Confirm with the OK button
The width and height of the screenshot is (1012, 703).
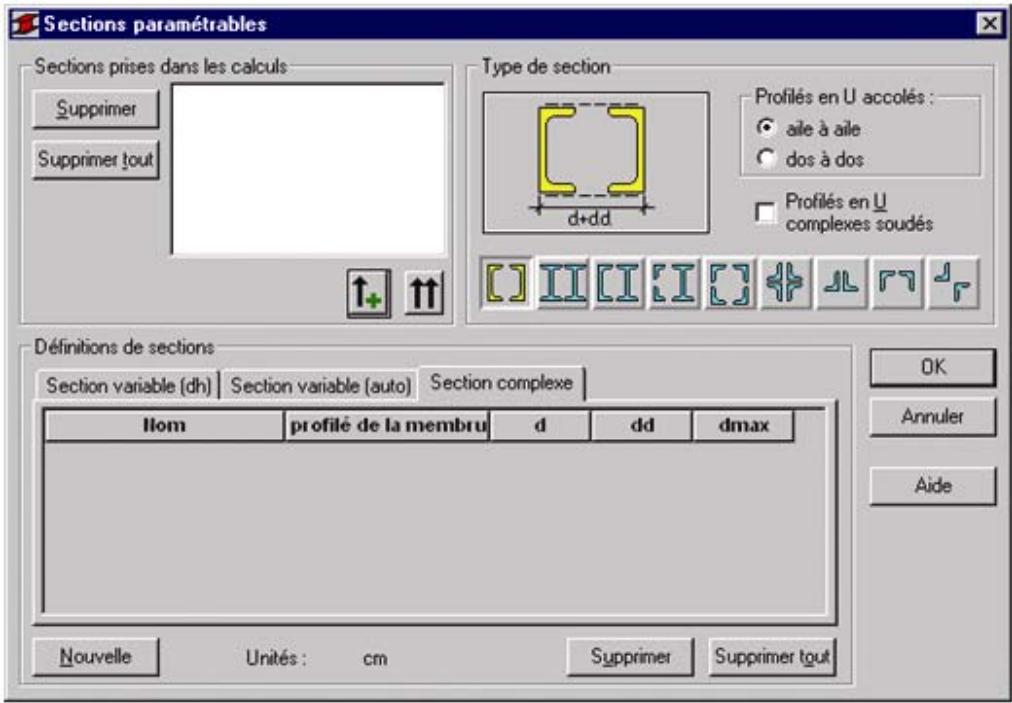click(x=933, y=367)
